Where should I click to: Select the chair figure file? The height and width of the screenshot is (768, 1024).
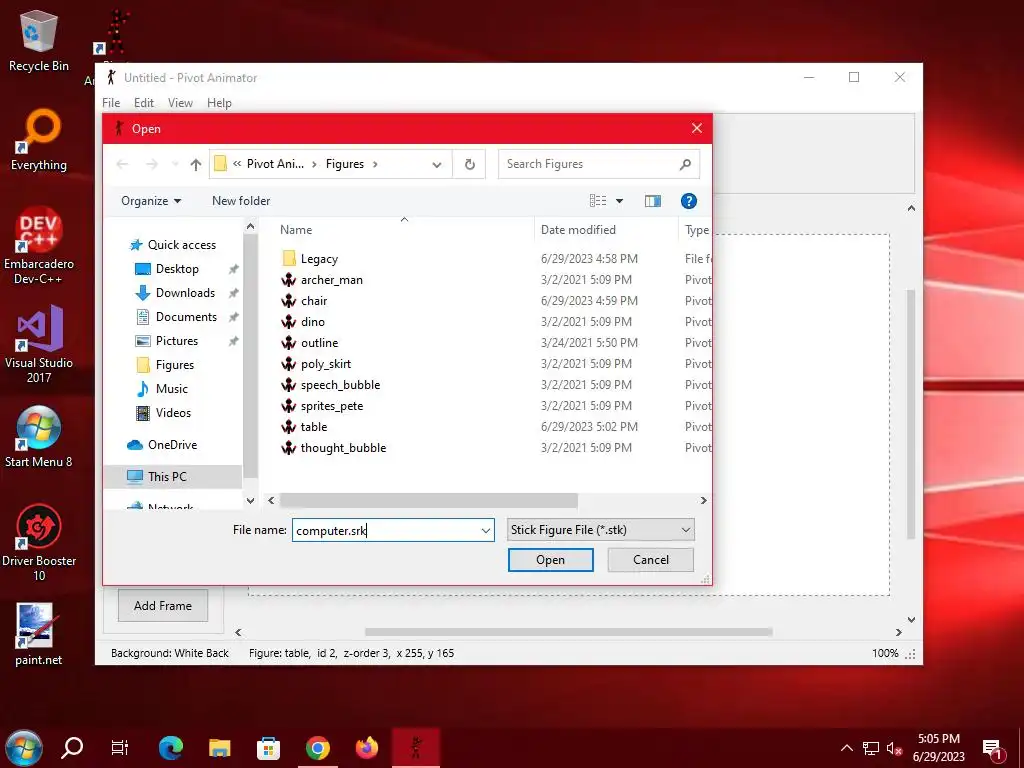coord(313,300)
